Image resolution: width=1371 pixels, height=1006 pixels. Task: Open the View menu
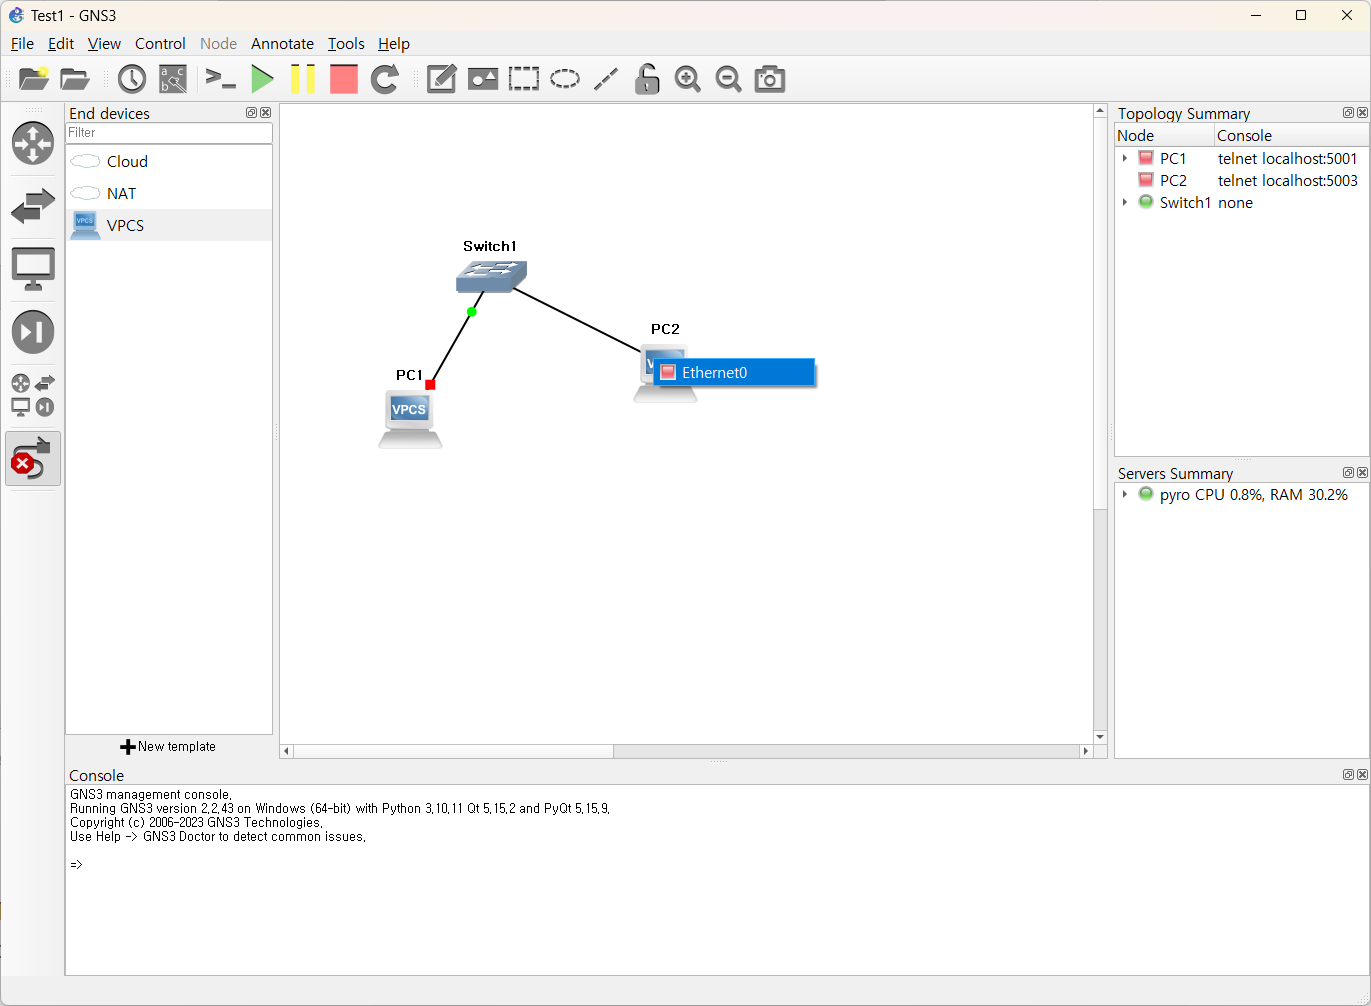tap(104, 43)
